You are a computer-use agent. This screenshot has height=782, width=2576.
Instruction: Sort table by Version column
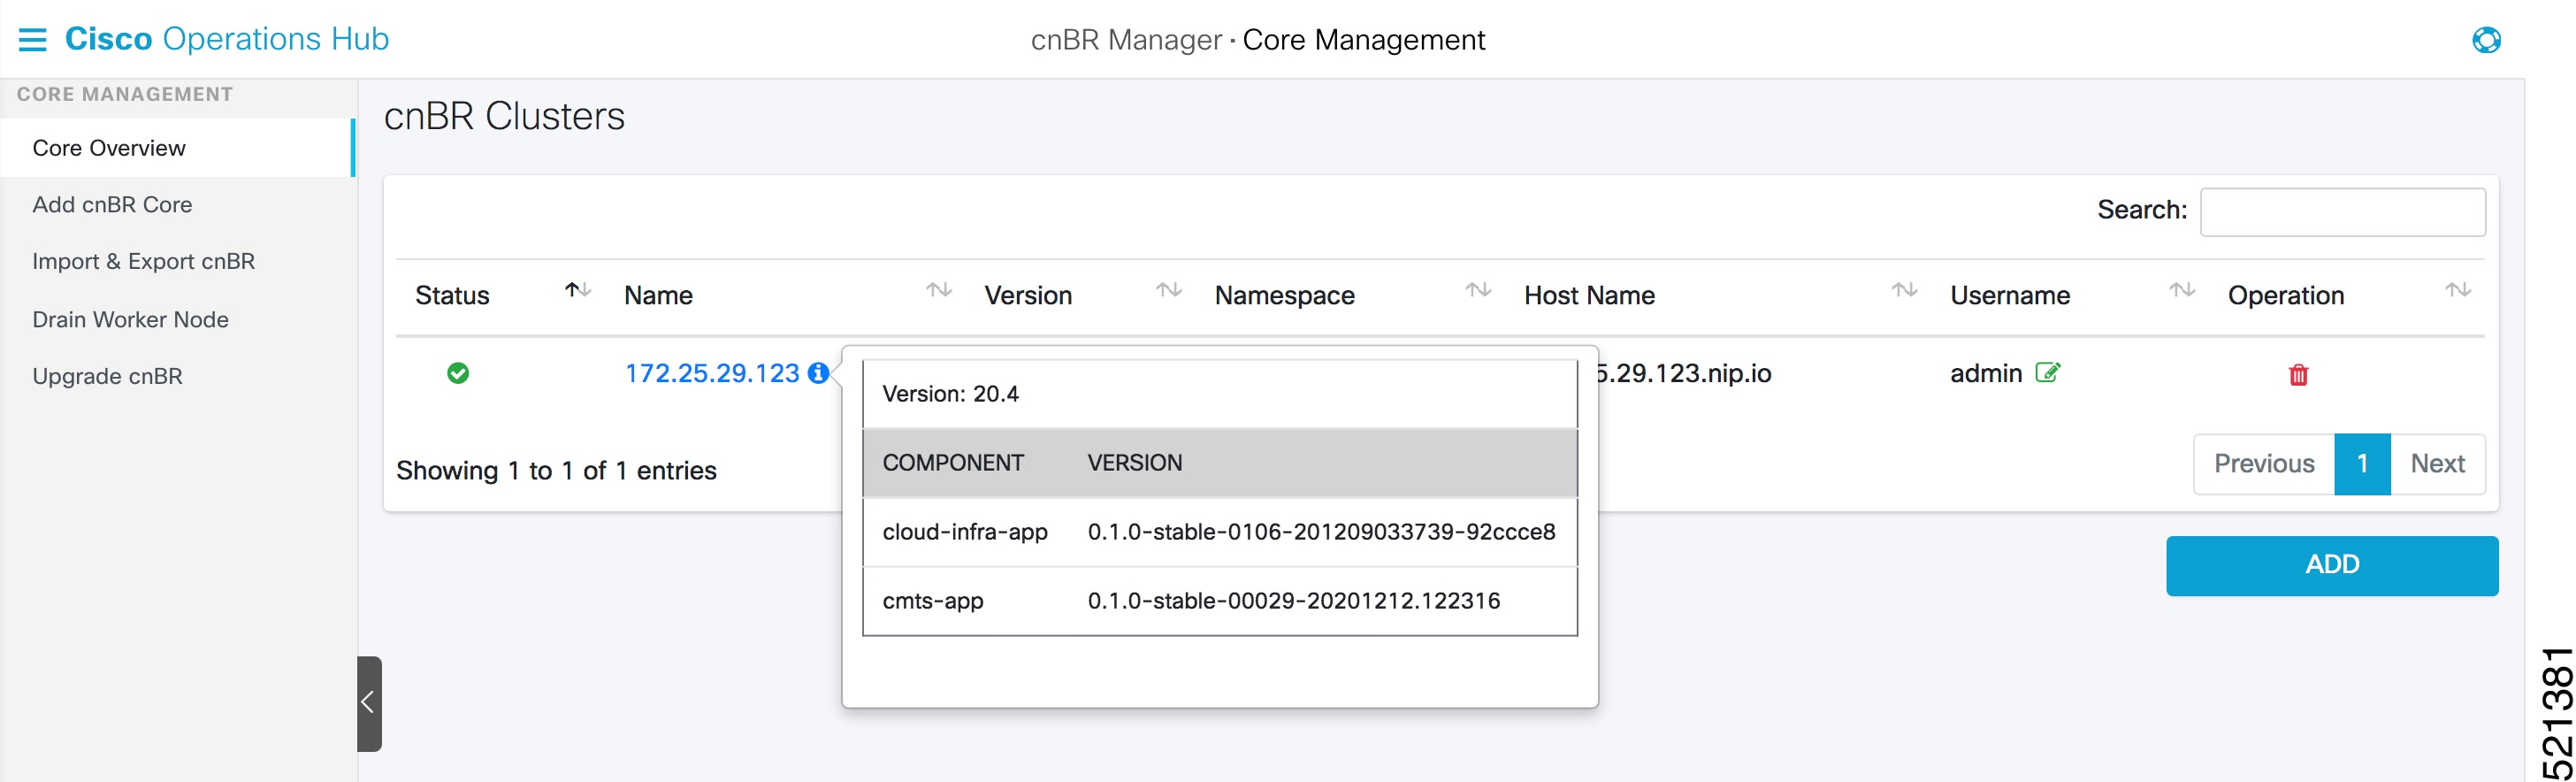tap(1169, 290)
